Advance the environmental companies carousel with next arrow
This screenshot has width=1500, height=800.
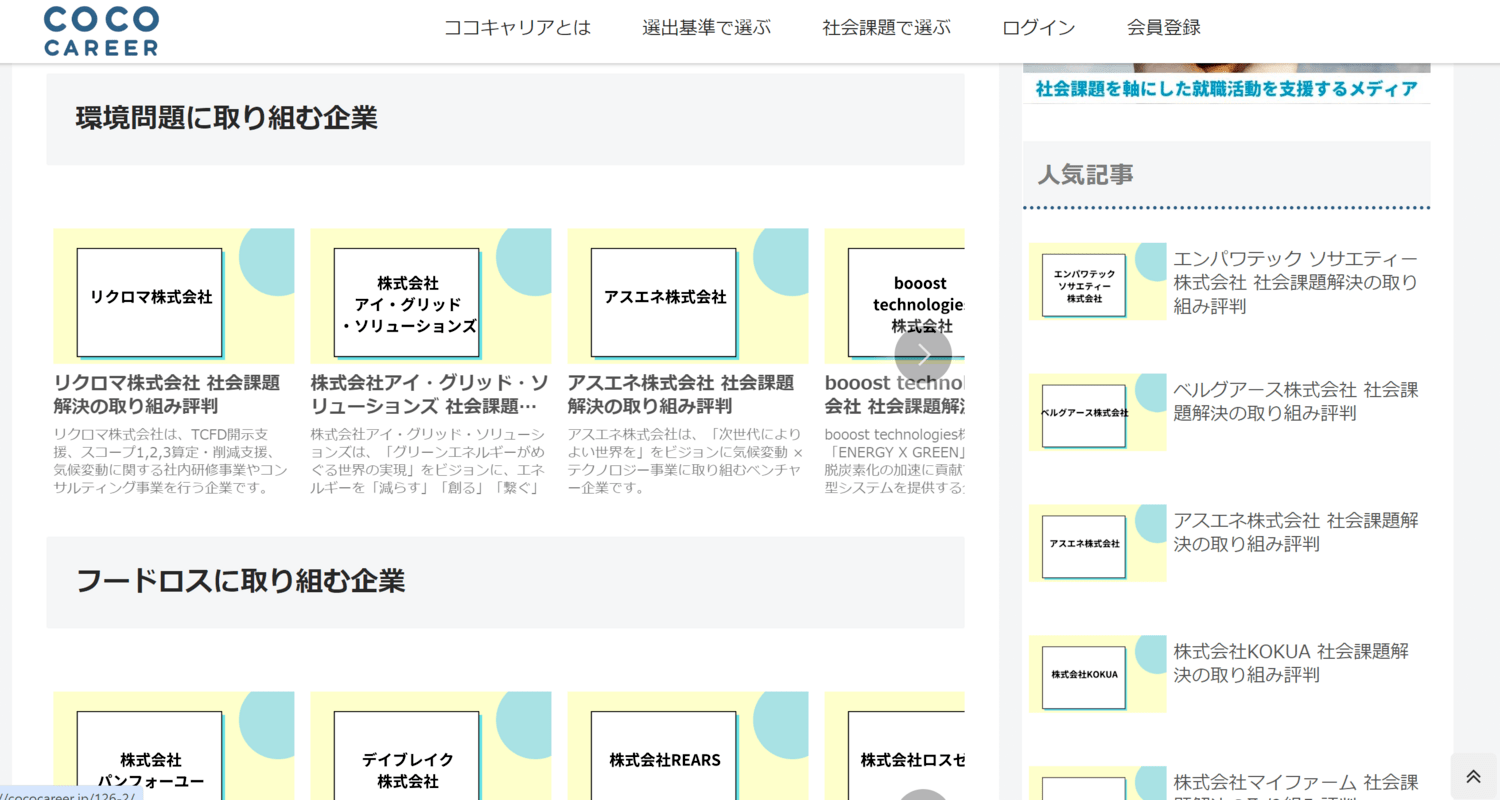(x=923, y=355)
